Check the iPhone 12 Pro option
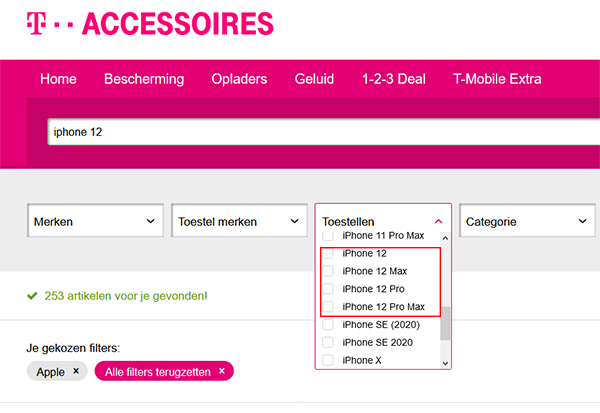Viewport: 600px width, 413px height. click(x=328, y=289)
